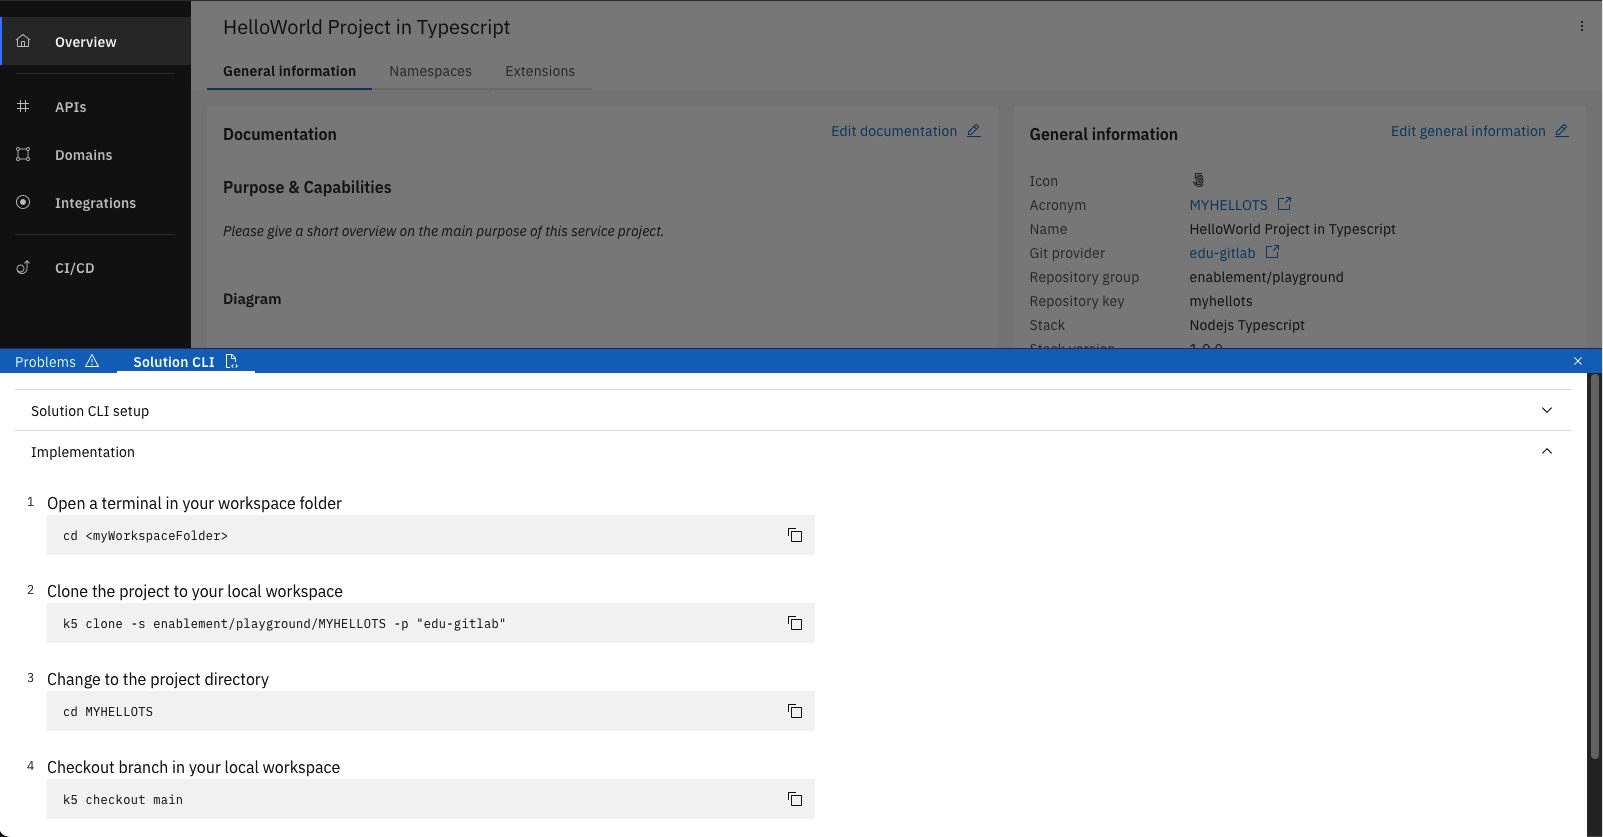Viewport: 1603px width, 837px height.
Task: Click the myhellots repository key value
Action: [1220, 301]
